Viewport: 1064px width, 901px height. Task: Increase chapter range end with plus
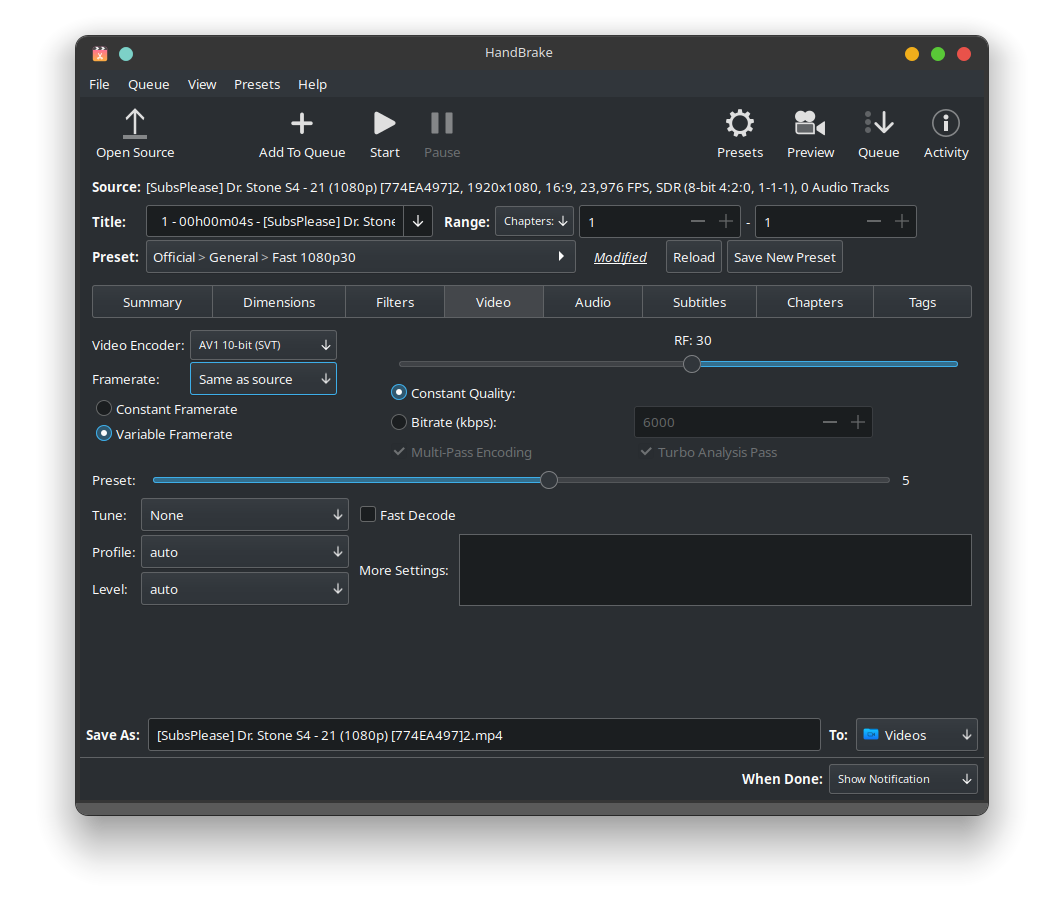902,221
